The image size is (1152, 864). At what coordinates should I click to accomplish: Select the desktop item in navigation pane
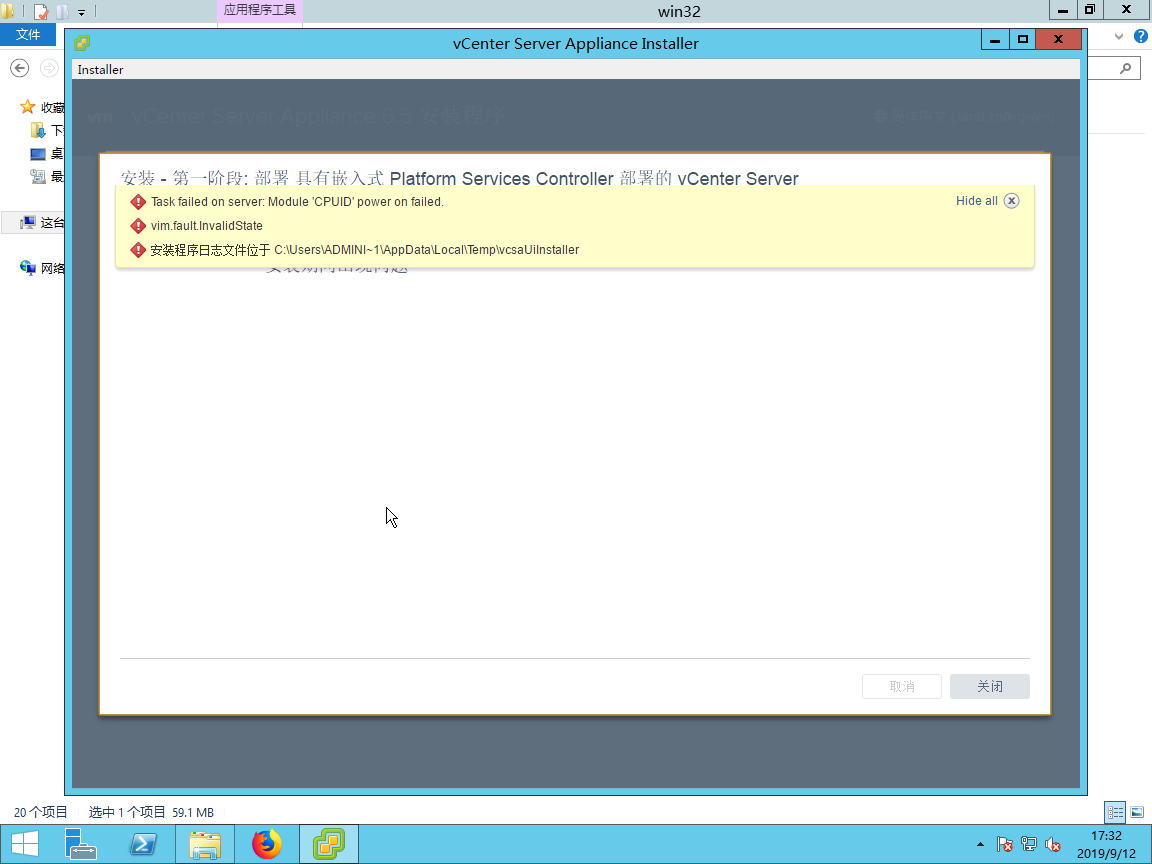47,154
